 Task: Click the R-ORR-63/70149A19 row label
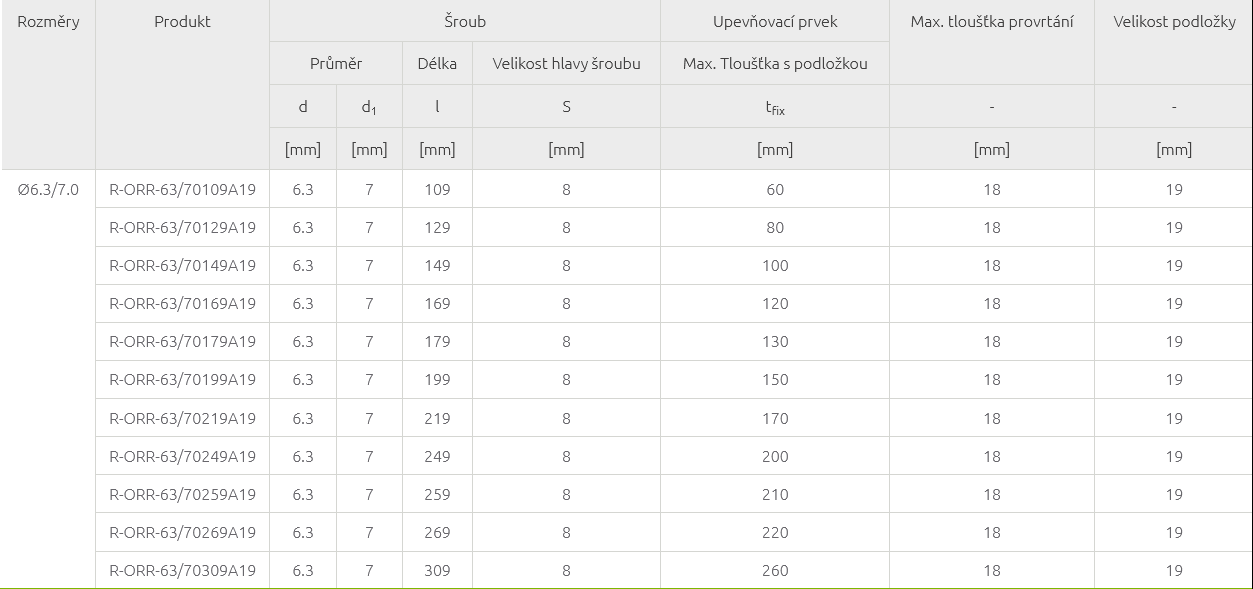(182, 265)
